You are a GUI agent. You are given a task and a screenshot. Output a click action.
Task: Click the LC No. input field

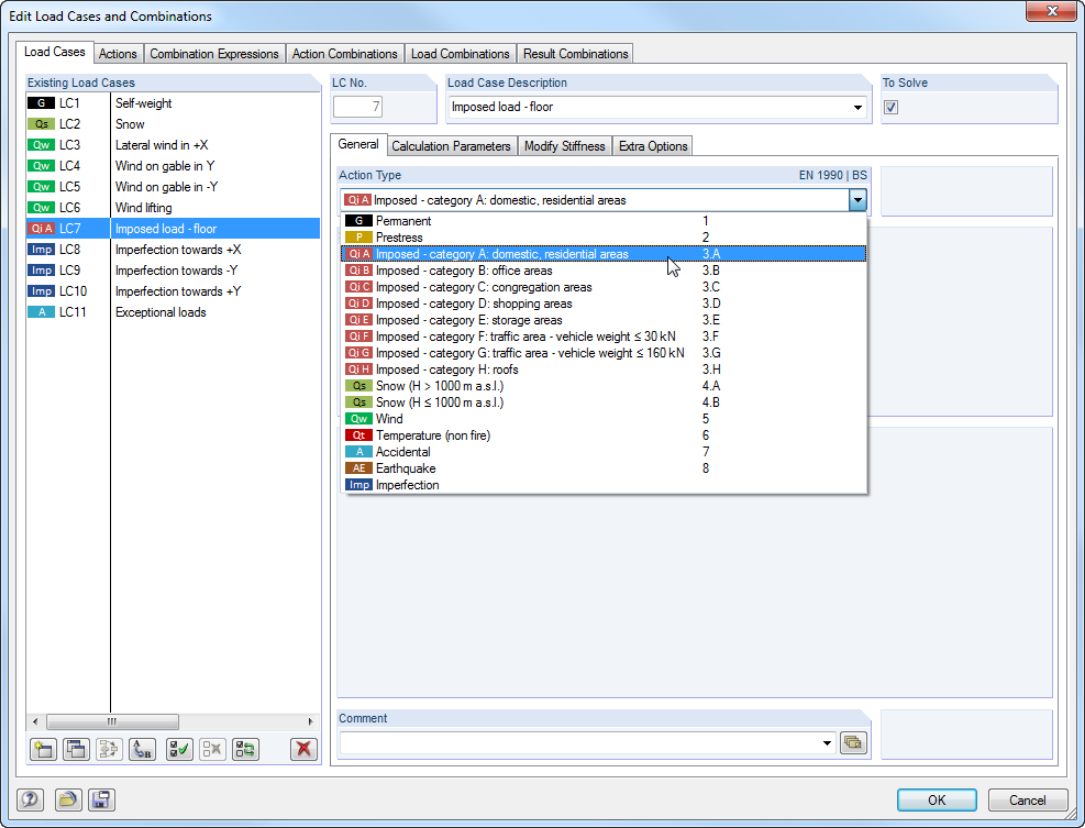(358, 107)
